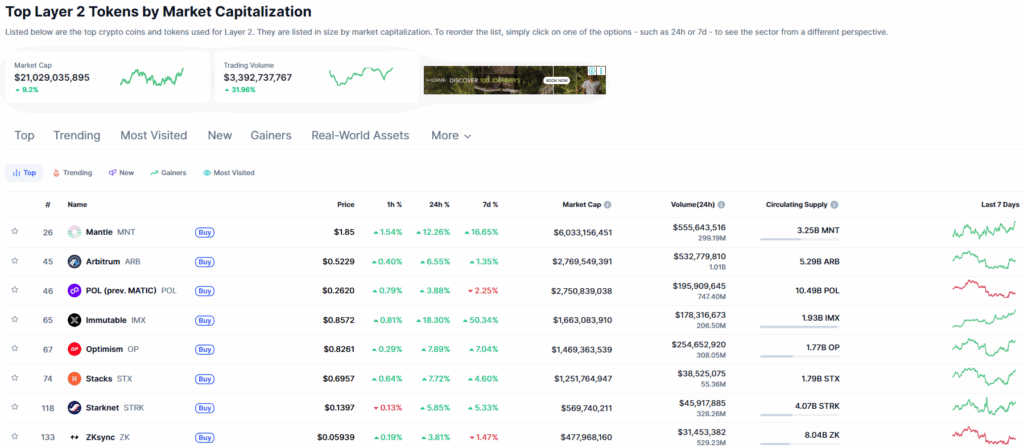Click the Arbitrum coin logo
Image resolution: width=1024 pixels, height=448 pixels.
pyautogui.click(x=74, y=261)
